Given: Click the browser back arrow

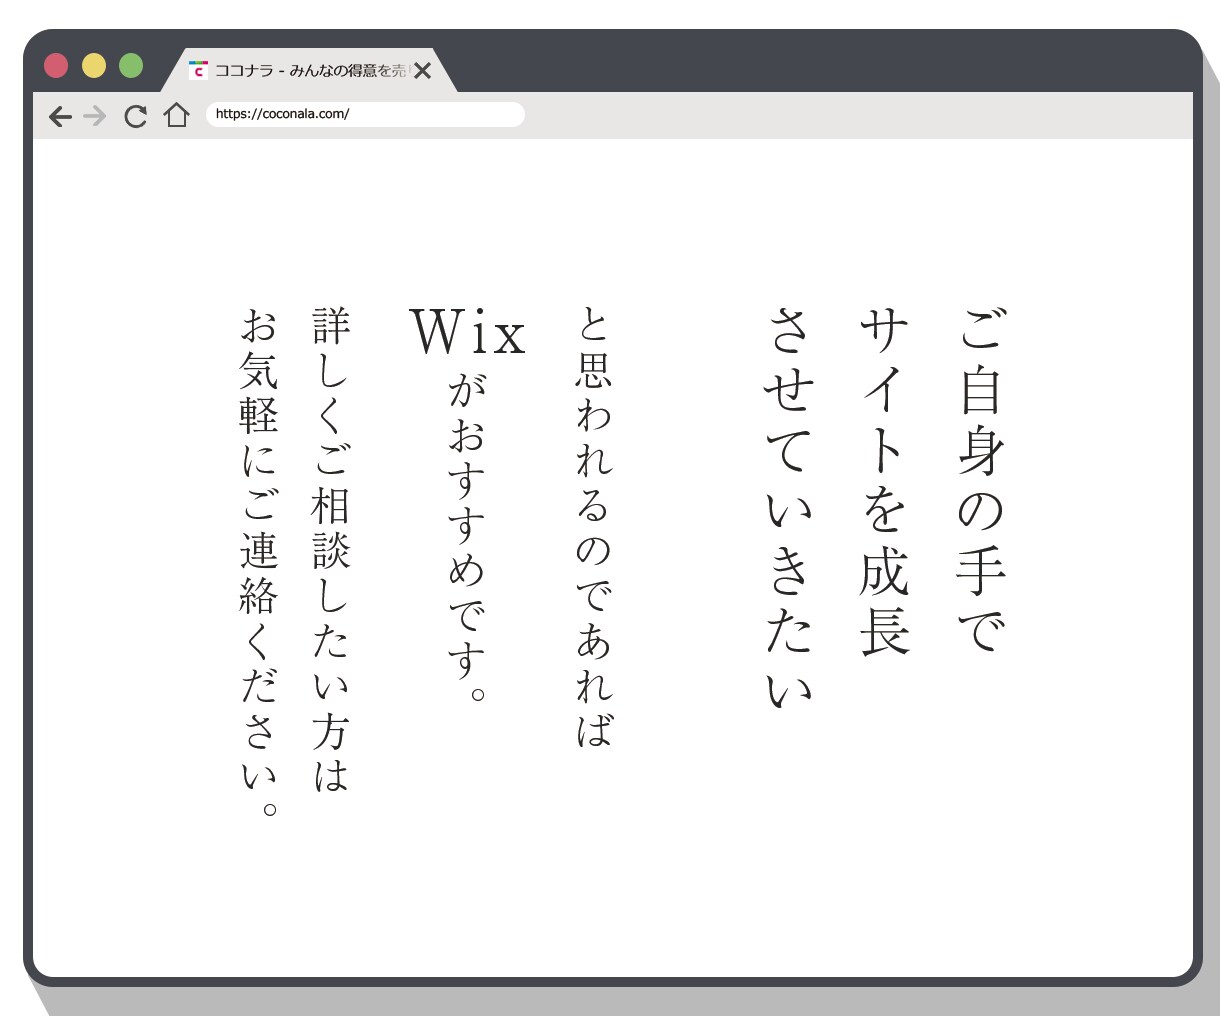Looking at the screenshot, I should coord(60,116).
